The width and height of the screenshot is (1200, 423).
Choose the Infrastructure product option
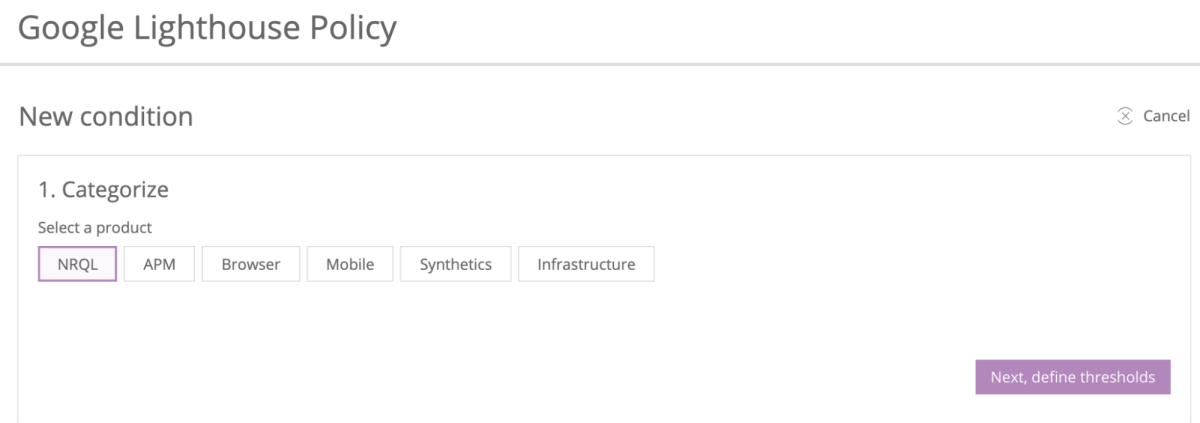point(586,264)
